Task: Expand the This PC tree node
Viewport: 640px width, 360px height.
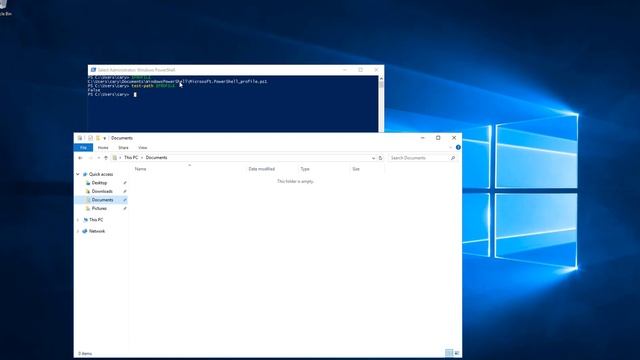Action: coord(78,220)
